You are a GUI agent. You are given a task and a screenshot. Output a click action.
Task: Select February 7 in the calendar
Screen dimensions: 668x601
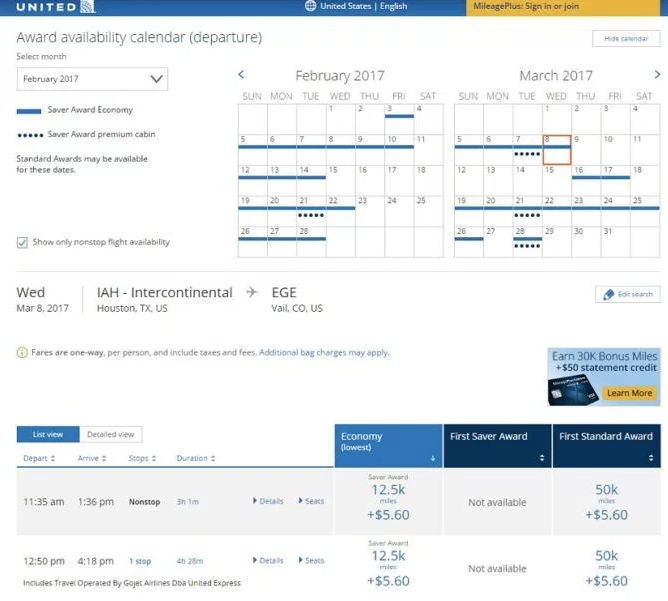(311, 150)
